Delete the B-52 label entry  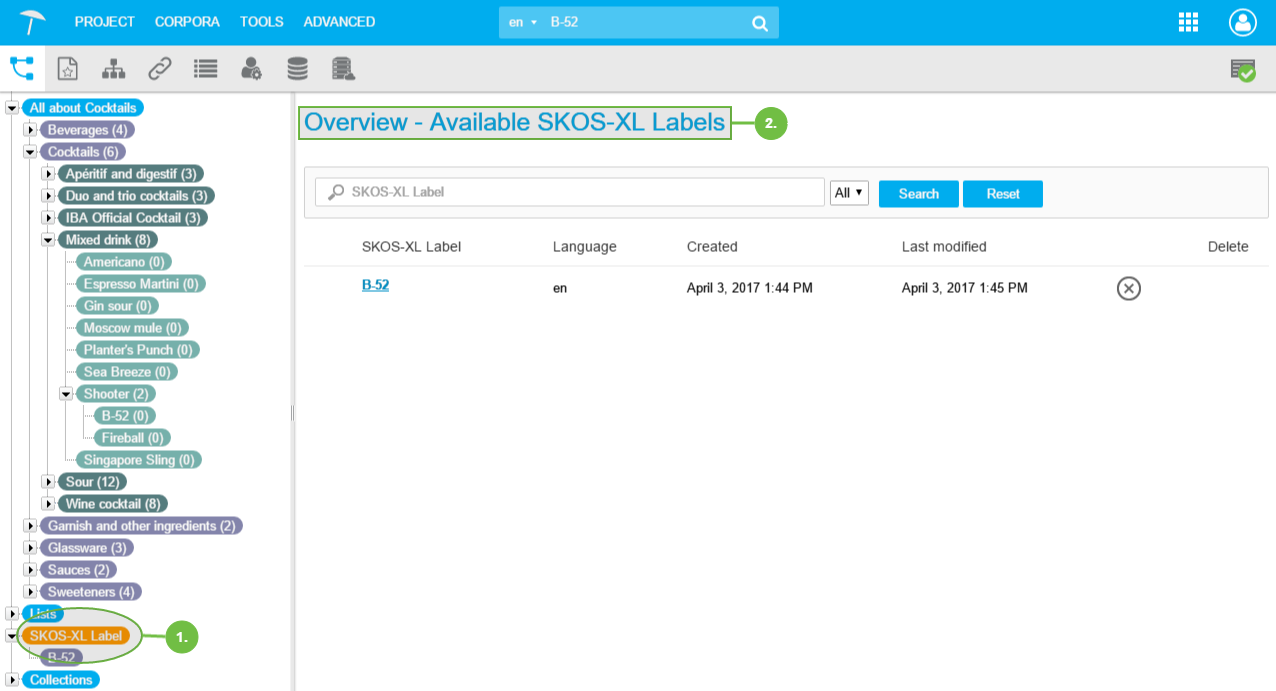[1128, 289]
